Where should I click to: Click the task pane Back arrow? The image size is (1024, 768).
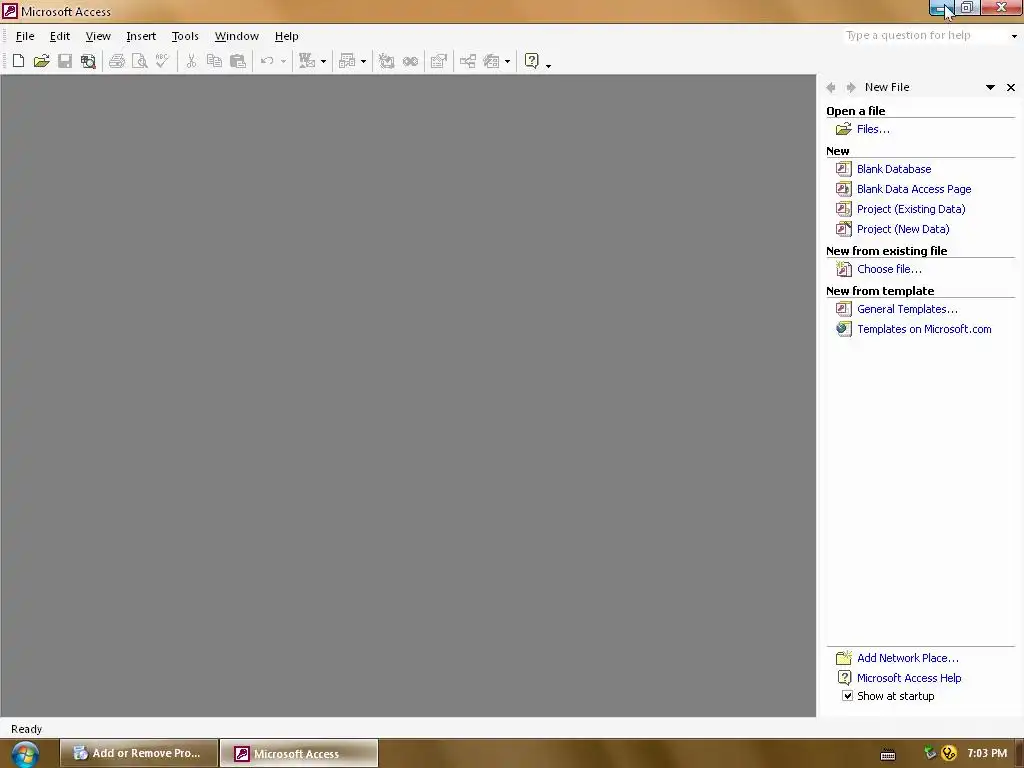tap(831, 88)
